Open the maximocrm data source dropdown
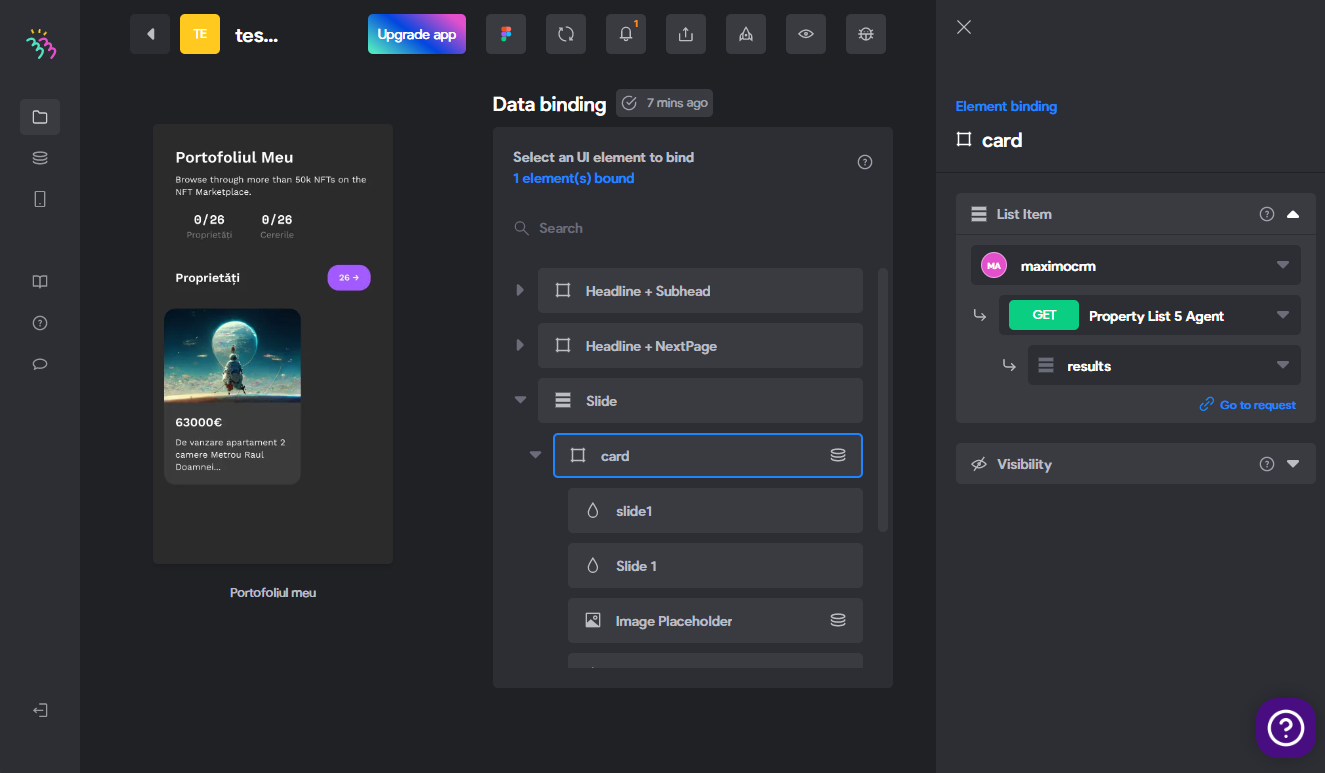 pos(1136,265)
